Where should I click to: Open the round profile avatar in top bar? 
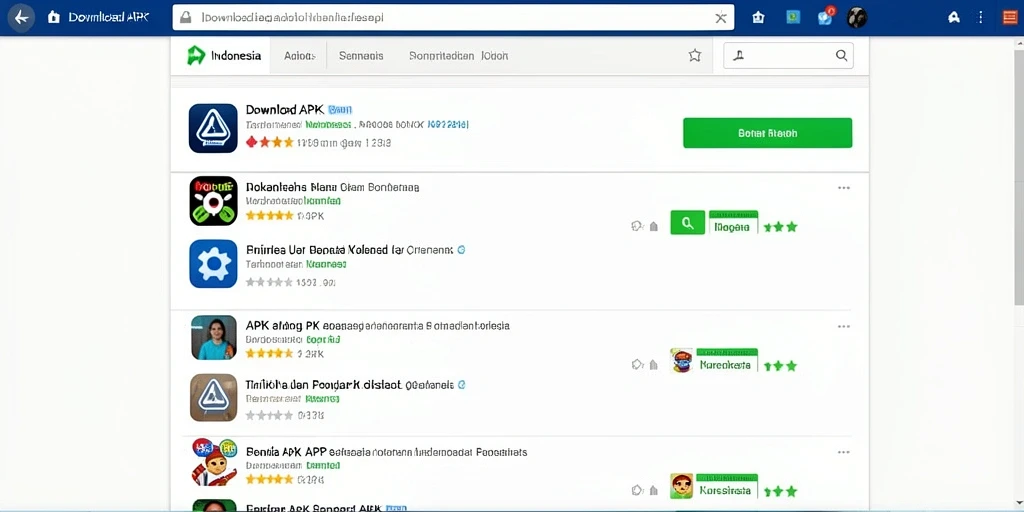[857, 18]
